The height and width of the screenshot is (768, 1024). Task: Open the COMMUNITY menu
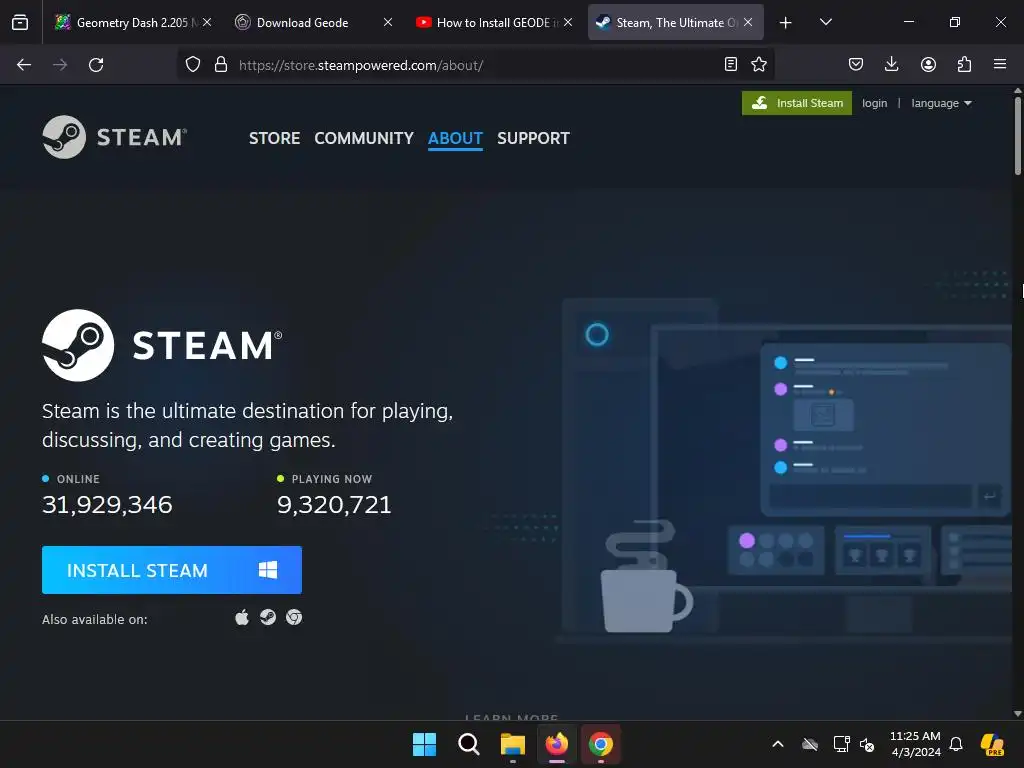pyautogui.click(x=364, y=138)
